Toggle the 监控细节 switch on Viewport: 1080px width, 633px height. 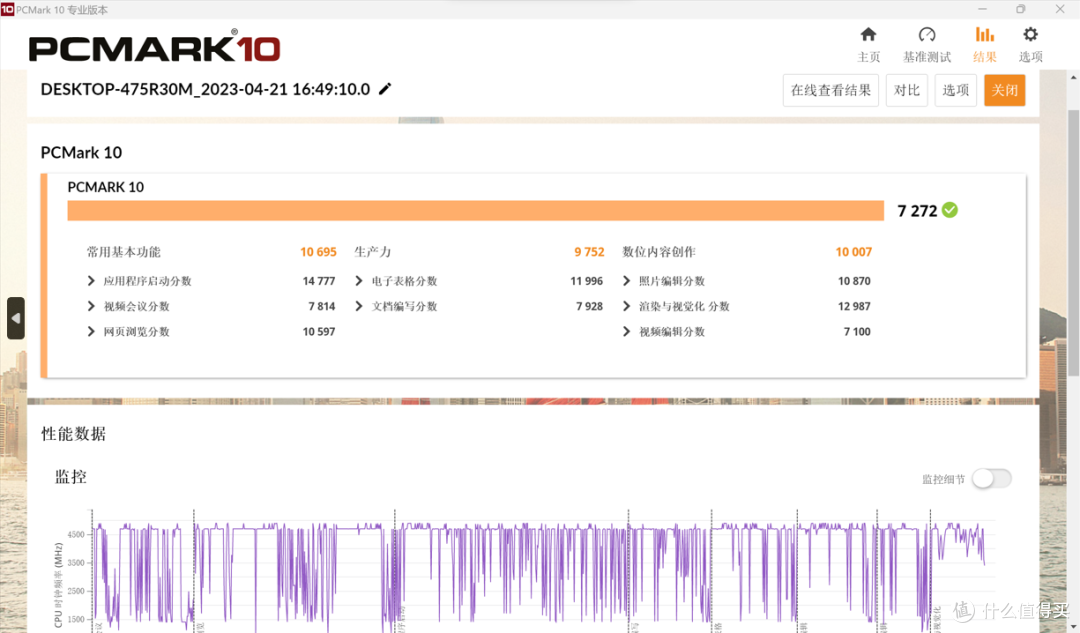[992, 479]
